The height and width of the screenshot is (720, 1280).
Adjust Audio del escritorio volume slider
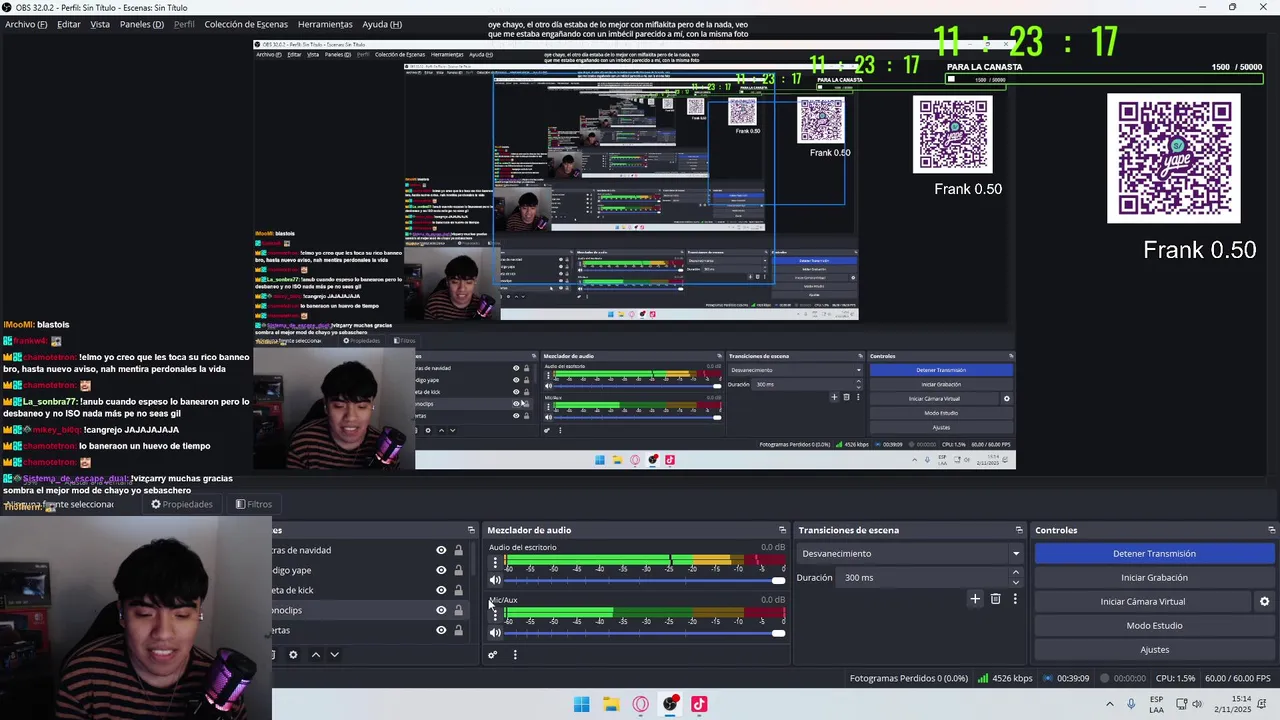pyautogui.click(x=645, y=580)
